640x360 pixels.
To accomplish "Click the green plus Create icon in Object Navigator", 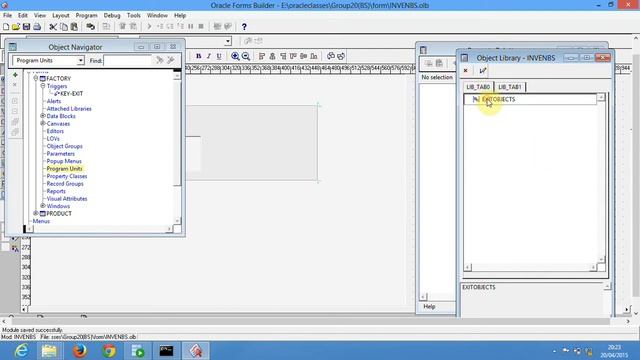I will 15,75.
